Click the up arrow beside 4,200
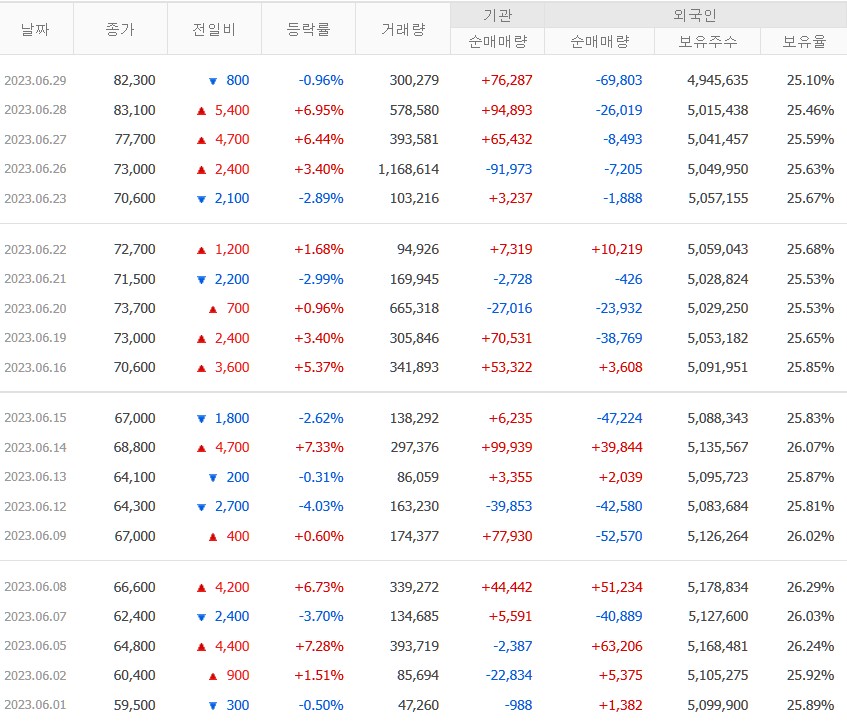847x727 pixels. tap(201, 588)
